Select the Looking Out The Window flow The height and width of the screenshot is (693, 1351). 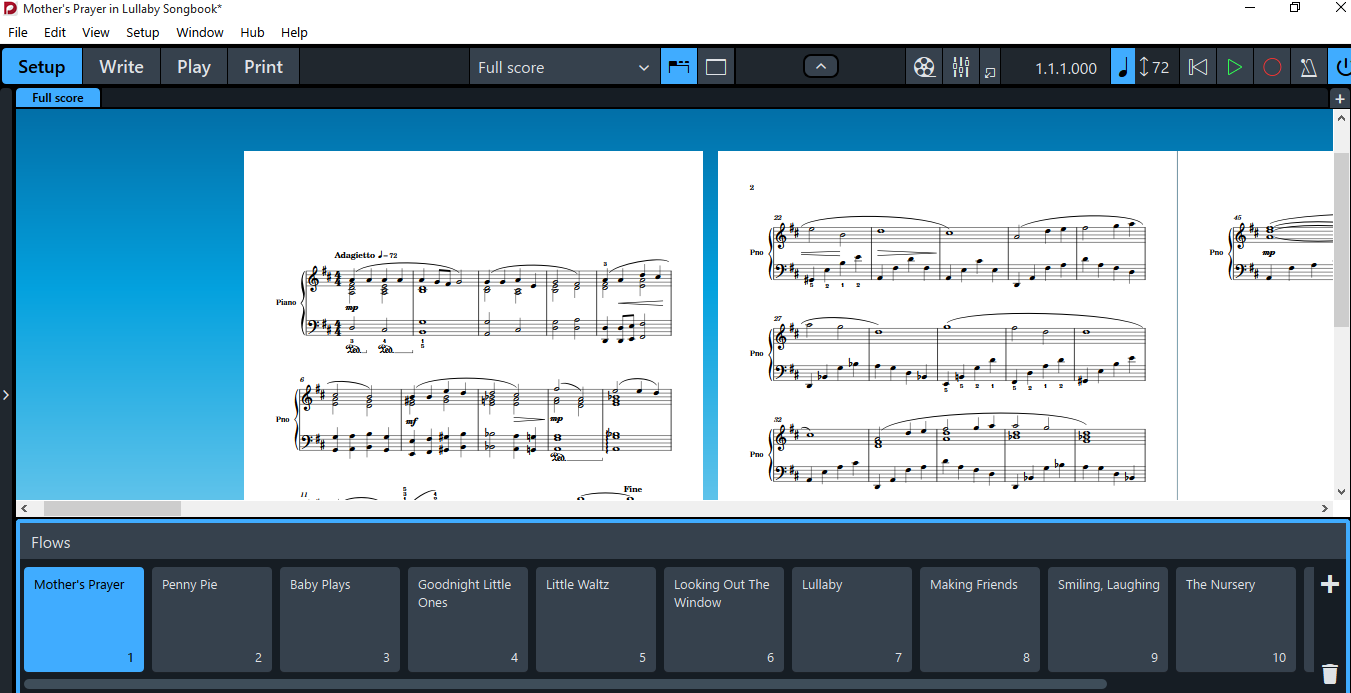724,619
